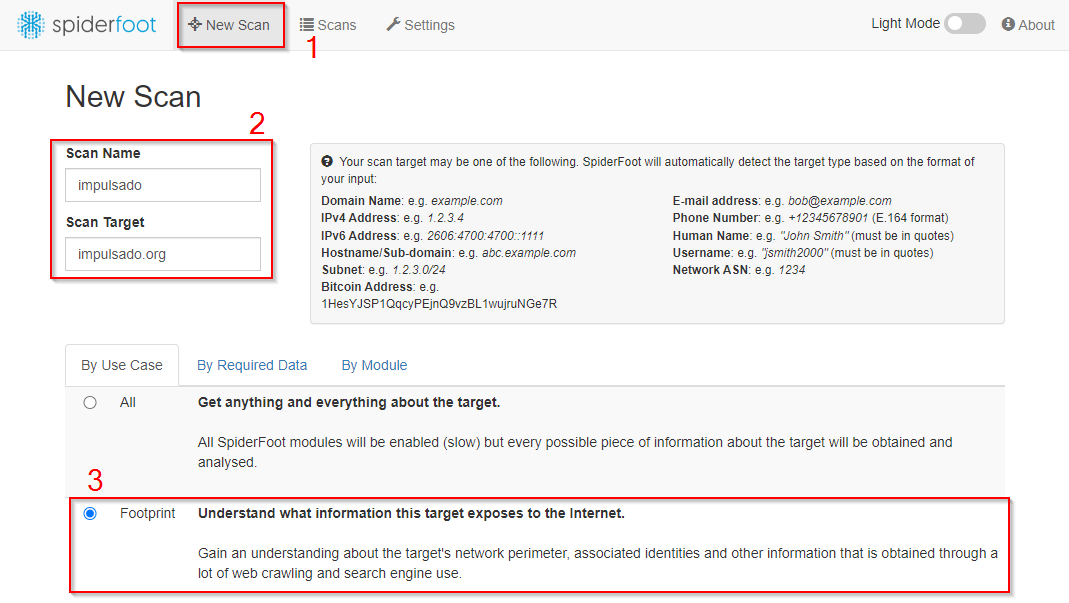Switch to the By Module tab
Viewport: 1069px width, 603px height.
[x=374, y=365]
